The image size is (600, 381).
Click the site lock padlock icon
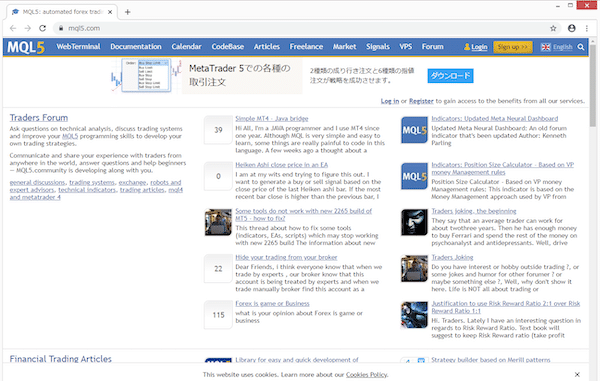61,28
